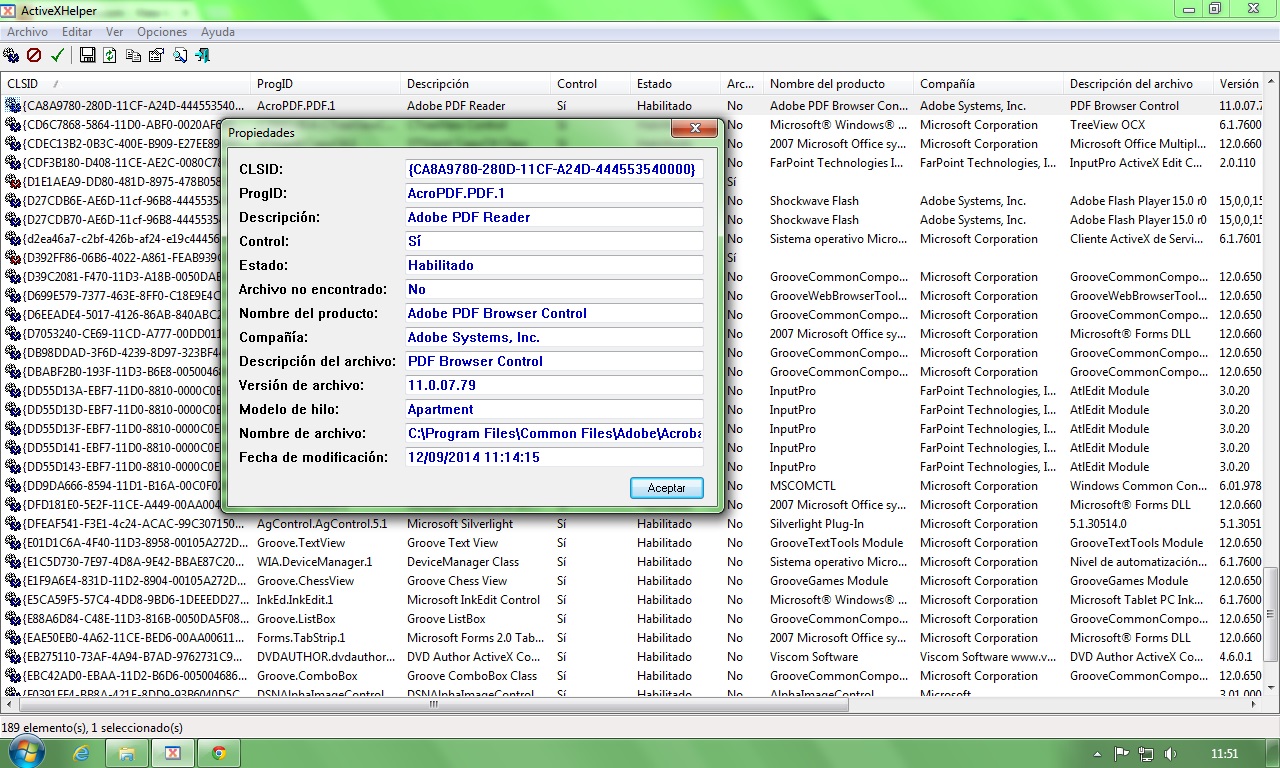Select the Groove.TextView ProgID cell

tap(301, 543)
